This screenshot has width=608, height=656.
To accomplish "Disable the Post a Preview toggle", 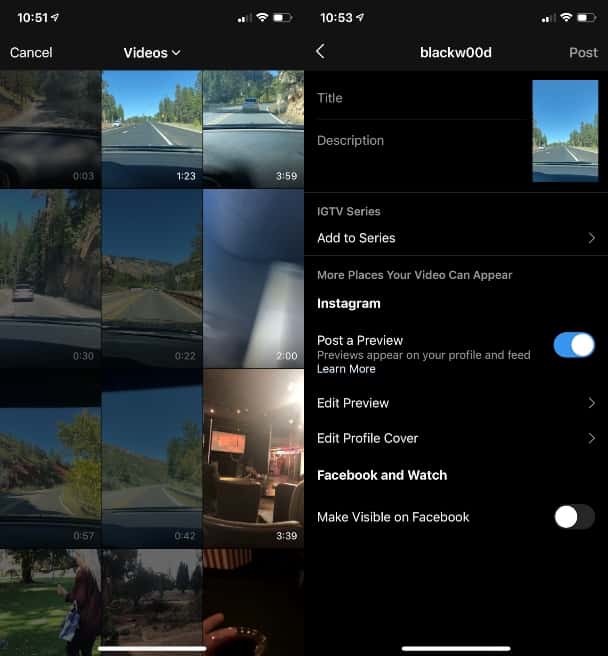I will pos(574,346).
